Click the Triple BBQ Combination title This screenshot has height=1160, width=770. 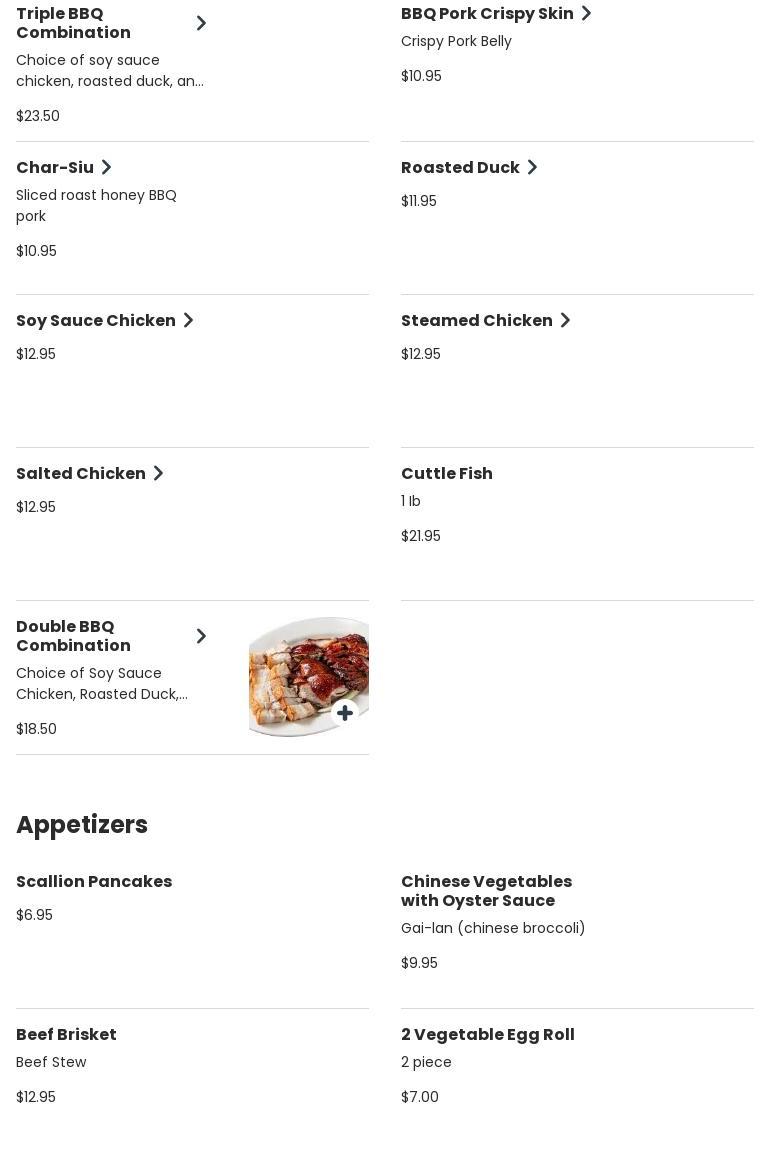coord(73,23)
